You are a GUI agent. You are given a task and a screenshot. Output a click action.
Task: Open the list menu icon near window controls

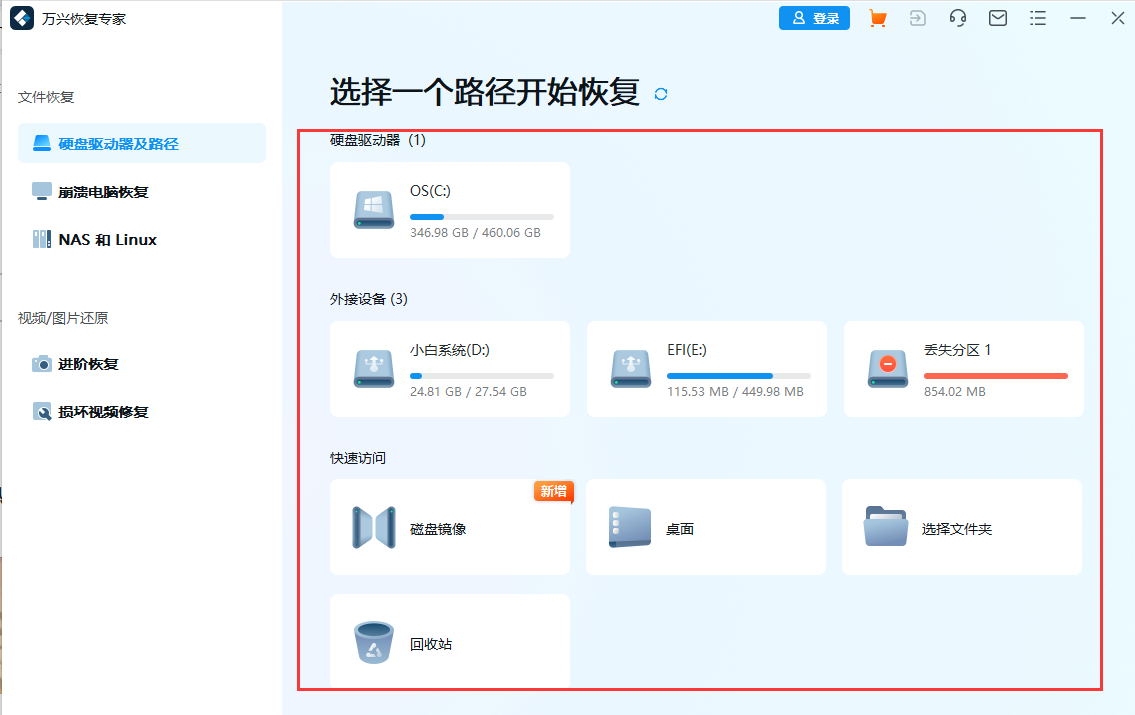pyautogui.click(x=1037, y=18)
